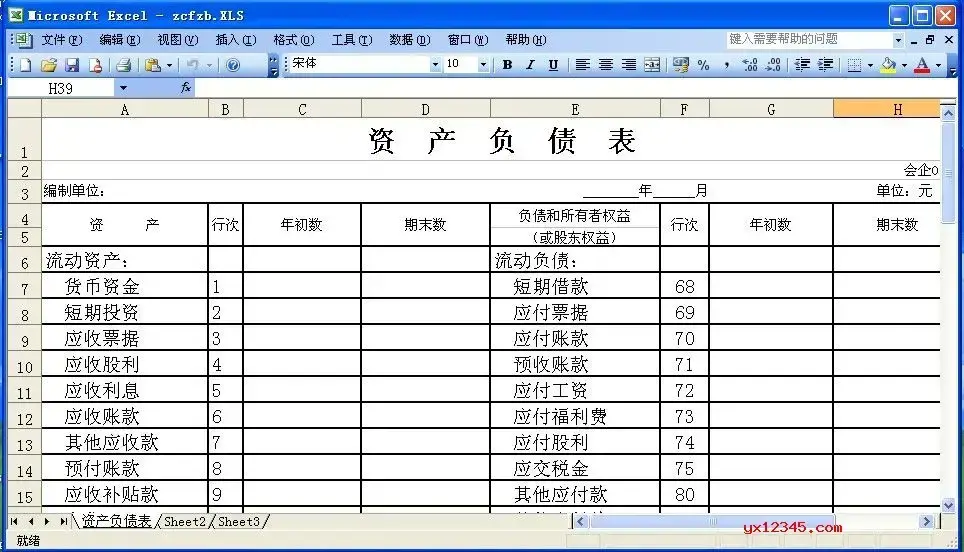
Task: Open the 编辑(E) menu
Action: point(120,40)
